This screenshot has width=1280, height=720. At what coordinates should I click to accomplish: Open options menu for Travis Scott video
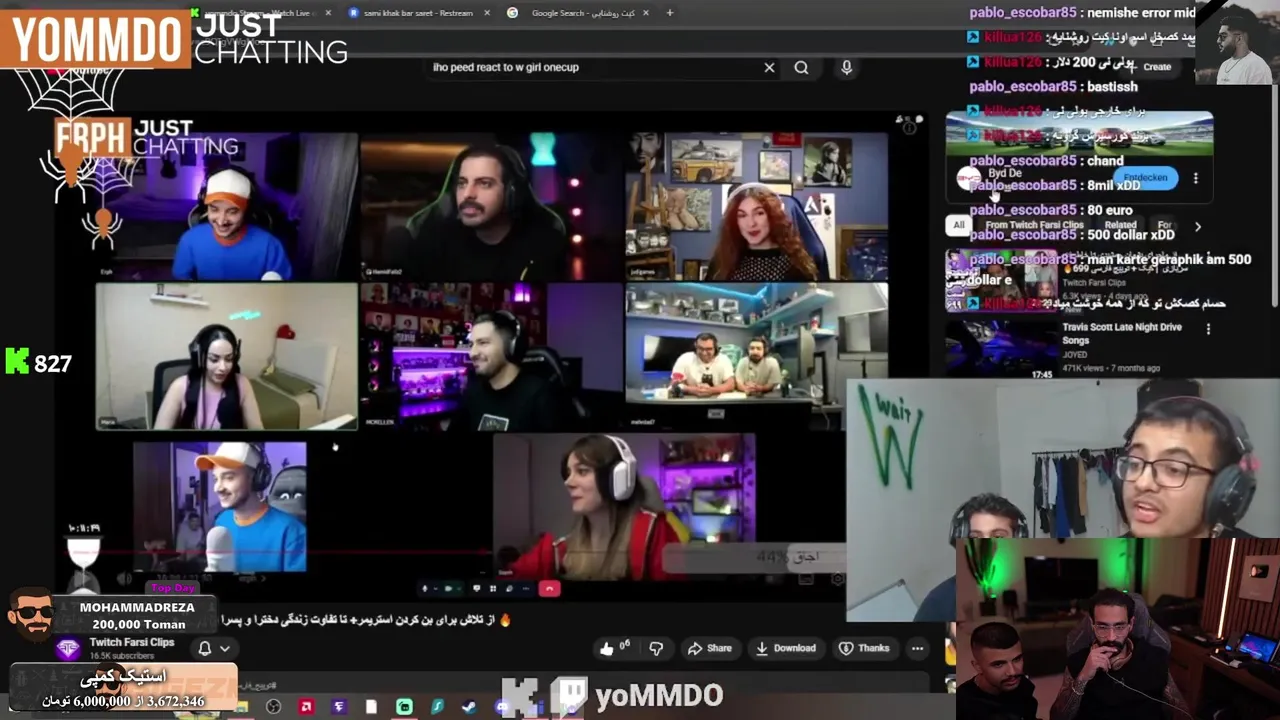[1208, 329]
